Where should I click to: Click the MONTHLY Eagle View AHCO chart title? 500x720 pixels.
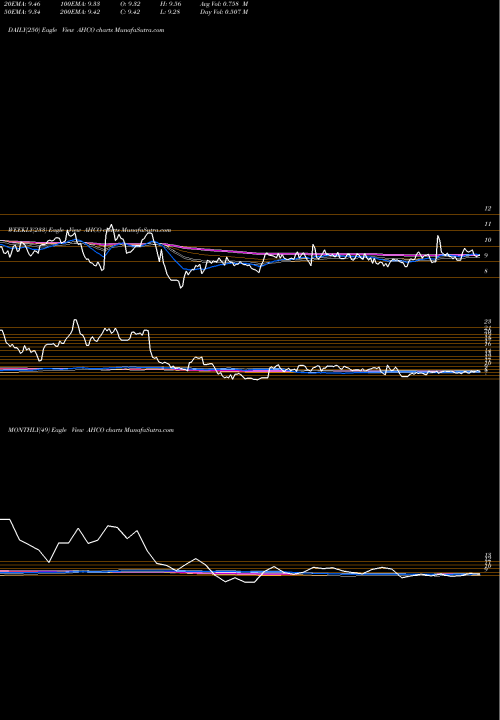[91, 430]
